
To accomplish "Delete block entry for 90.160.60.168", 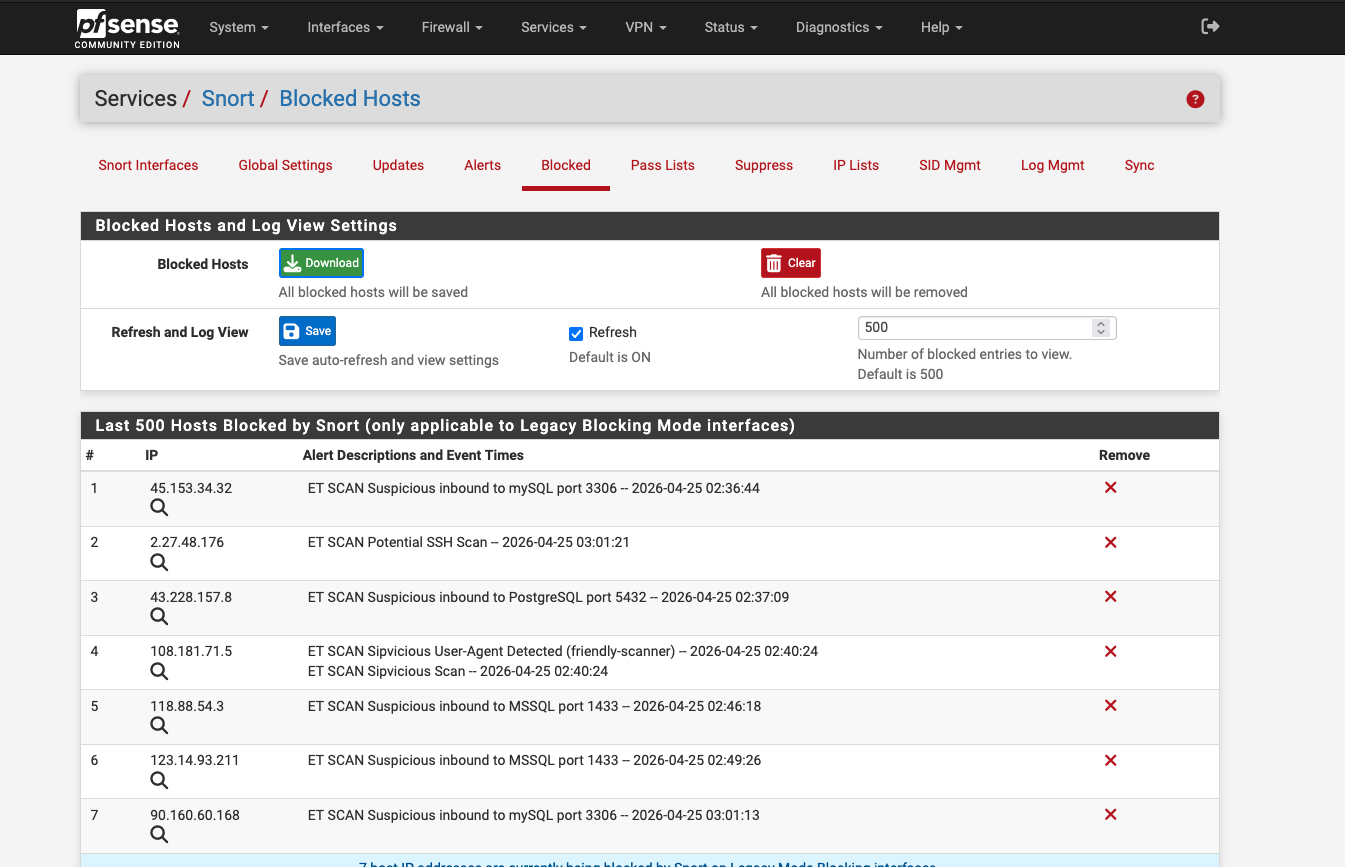I will click(1110, 815).
